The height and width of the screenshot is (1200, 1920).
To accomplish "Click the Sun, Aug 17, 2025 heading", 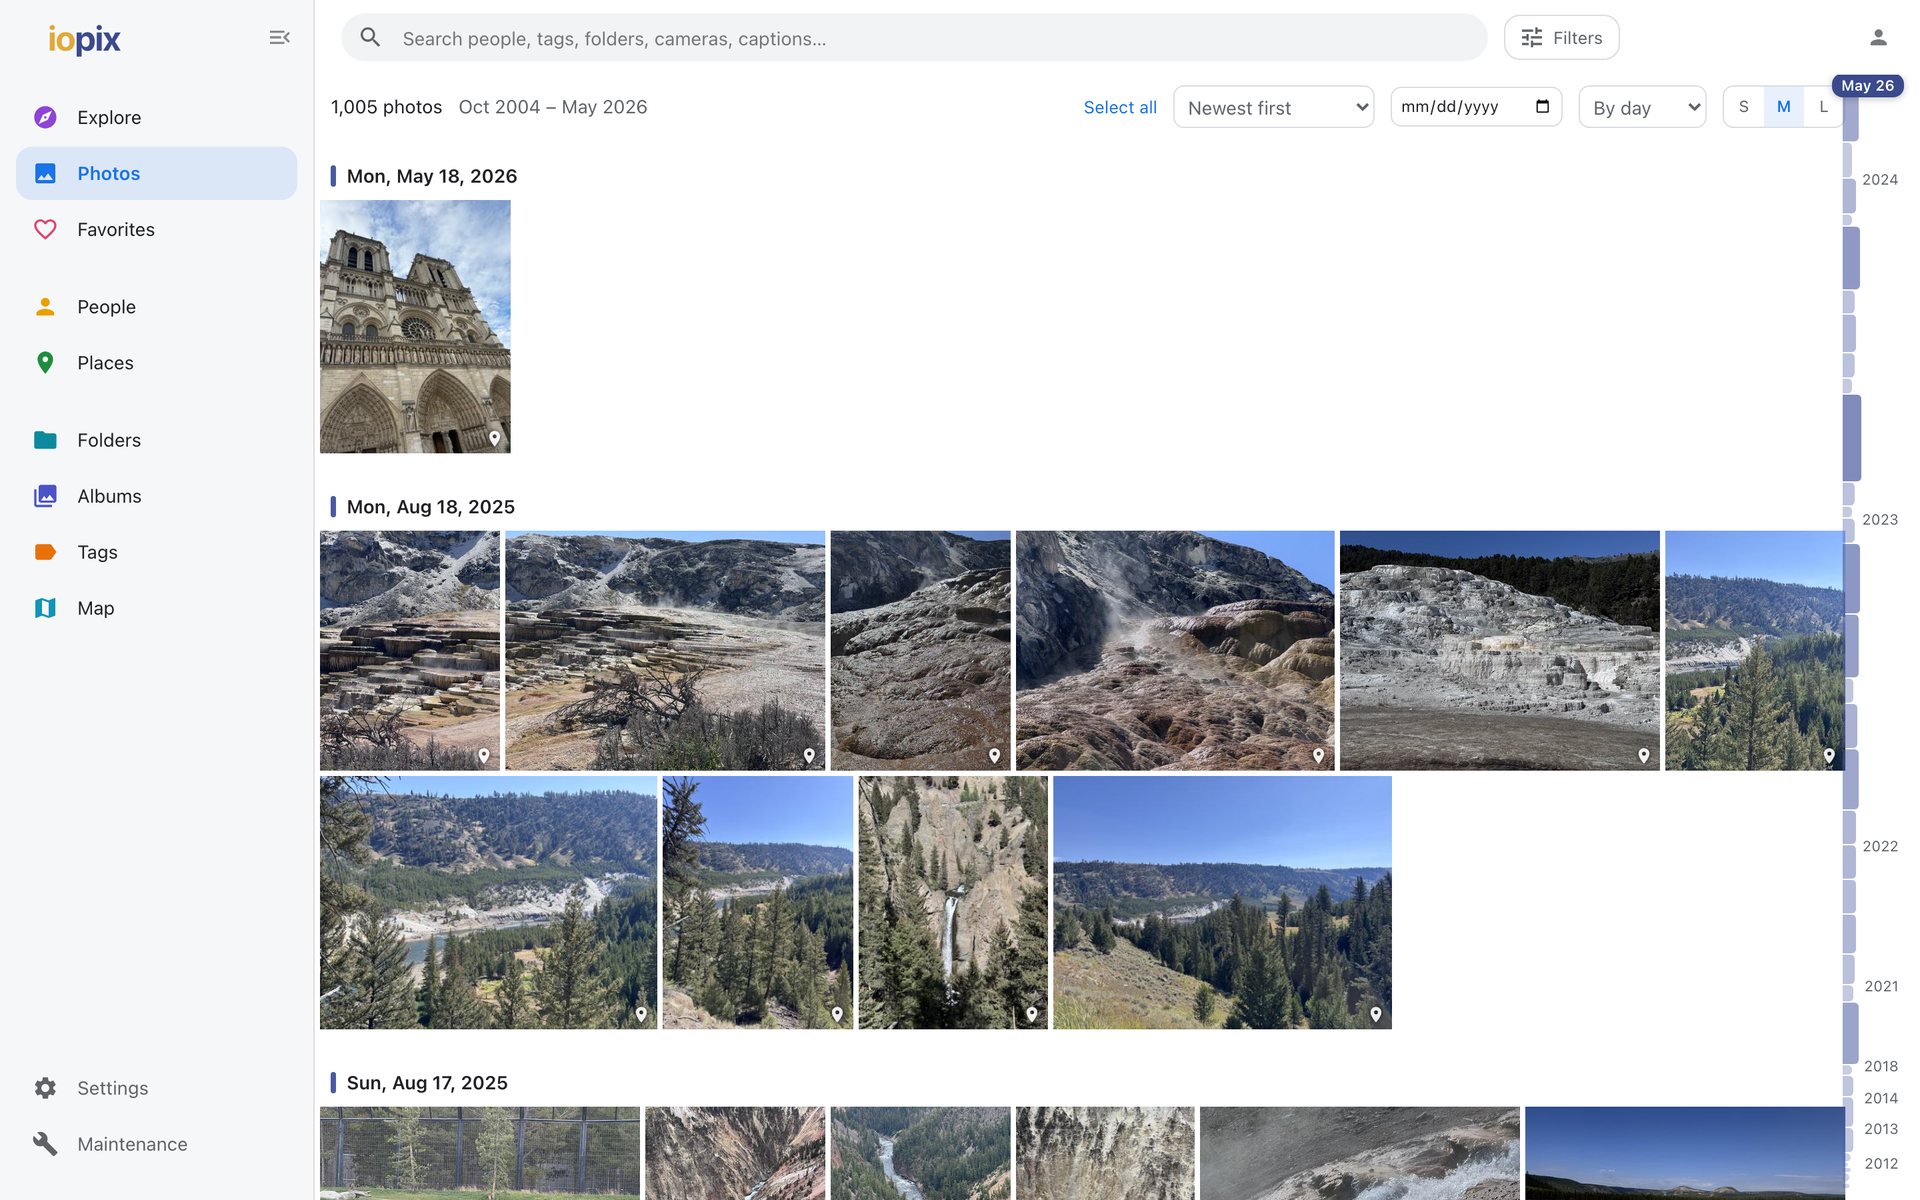I will point(427,1083).
